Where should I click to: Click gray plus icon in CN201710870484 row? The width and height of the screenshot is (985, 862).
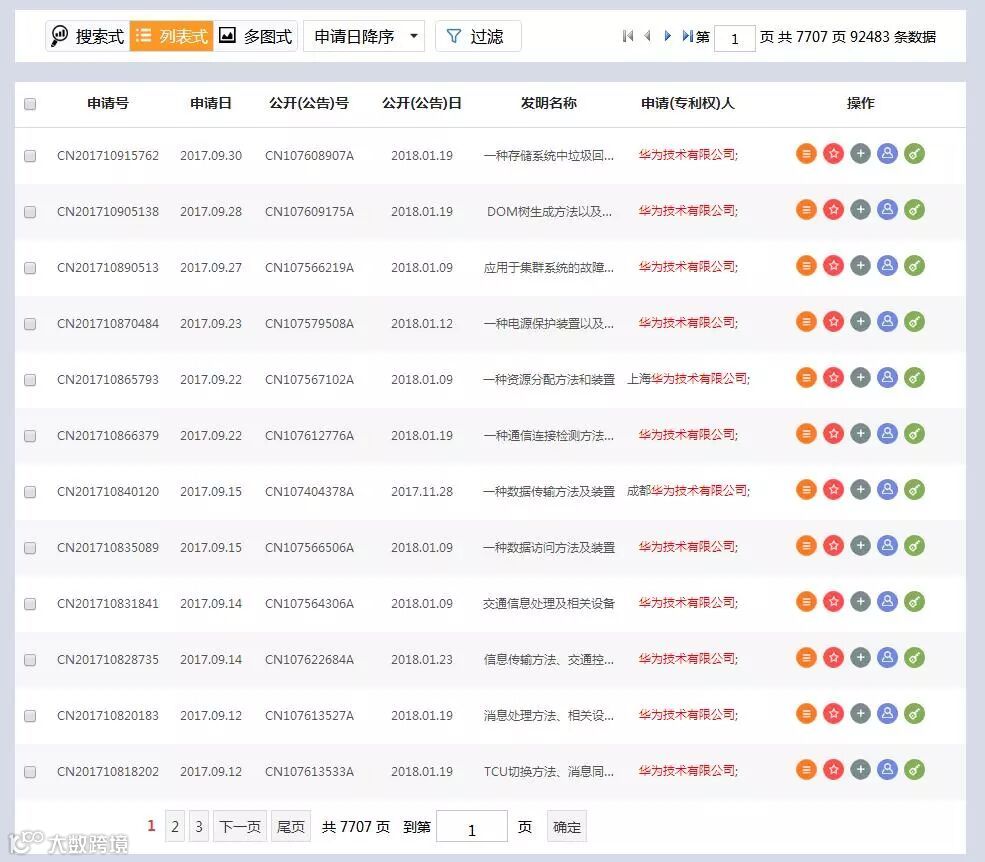coord(860,321)
